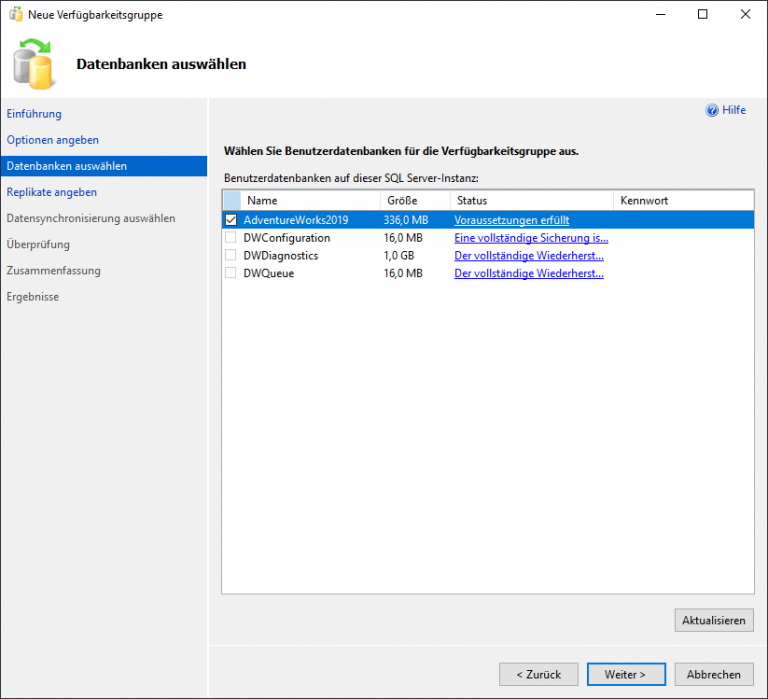
Task: Maximize the Neue Verfügbarkeitsgruppe window
Action: 702,14
